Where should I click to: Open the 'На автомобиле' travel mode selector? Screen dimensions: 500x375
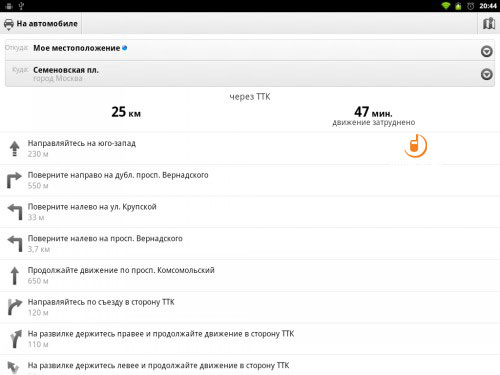click(41, 24)
